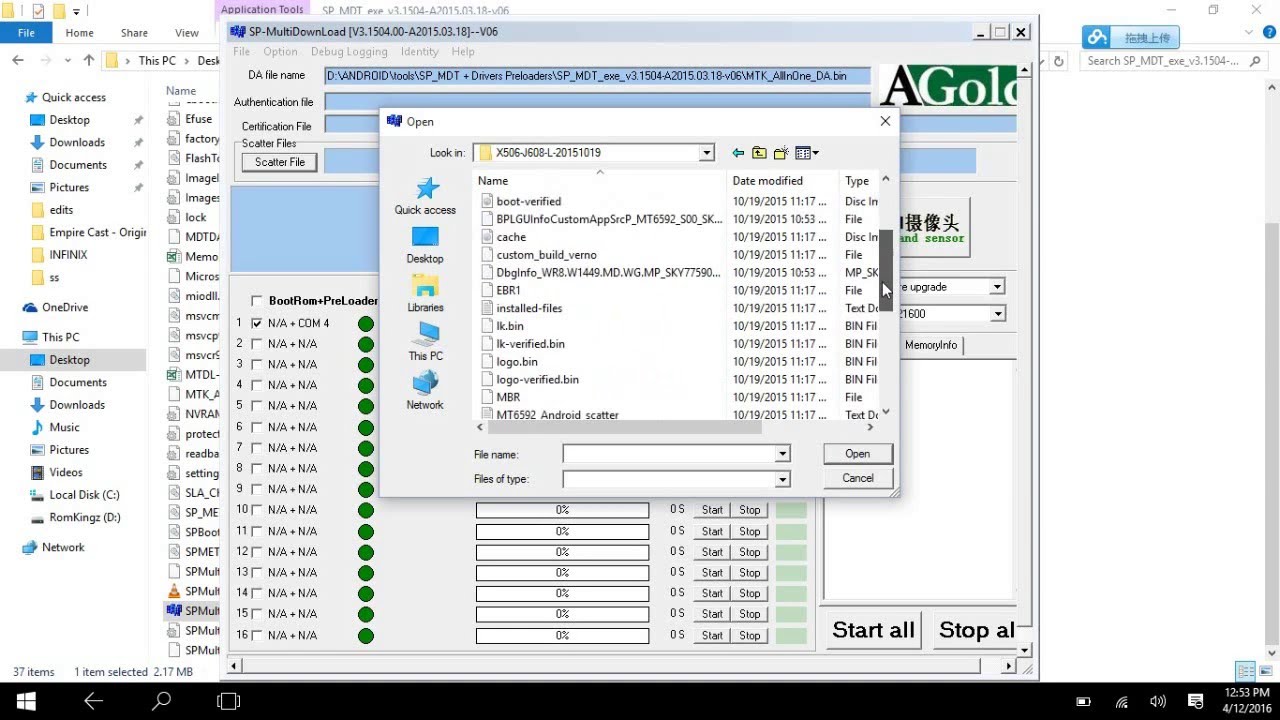
Task: Click Open button in dialog
Action: point(858,454)
